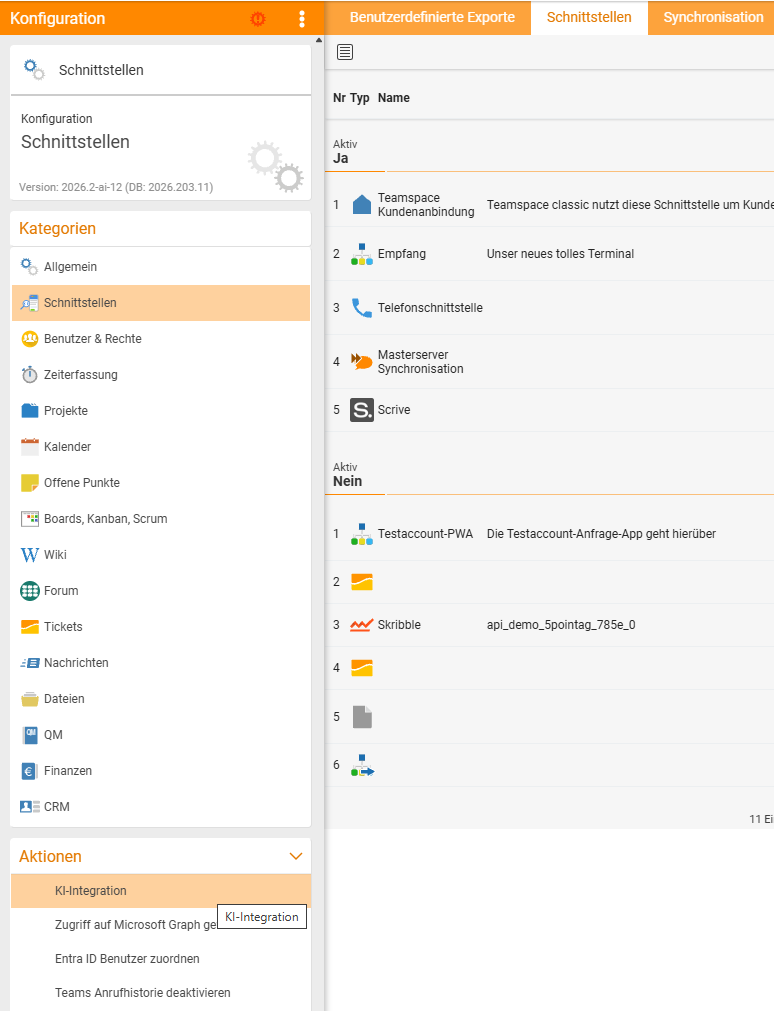Click the gears icon beside Schnittstellen title
Image resolution: width=774 pixels, height=1011 pixels.
(x=34, y=70)
